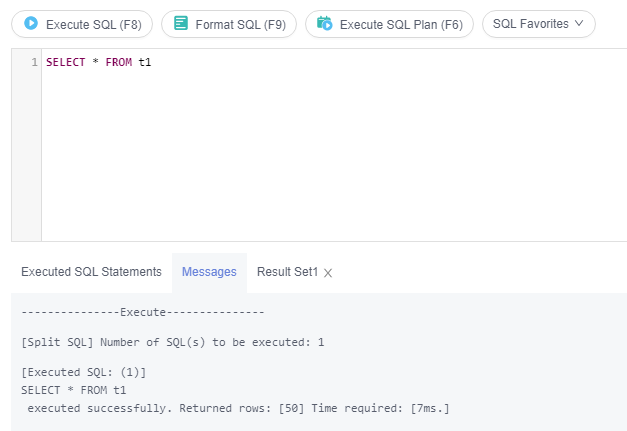Click Execute SQL Plan (F6) button

coord(389,24)
